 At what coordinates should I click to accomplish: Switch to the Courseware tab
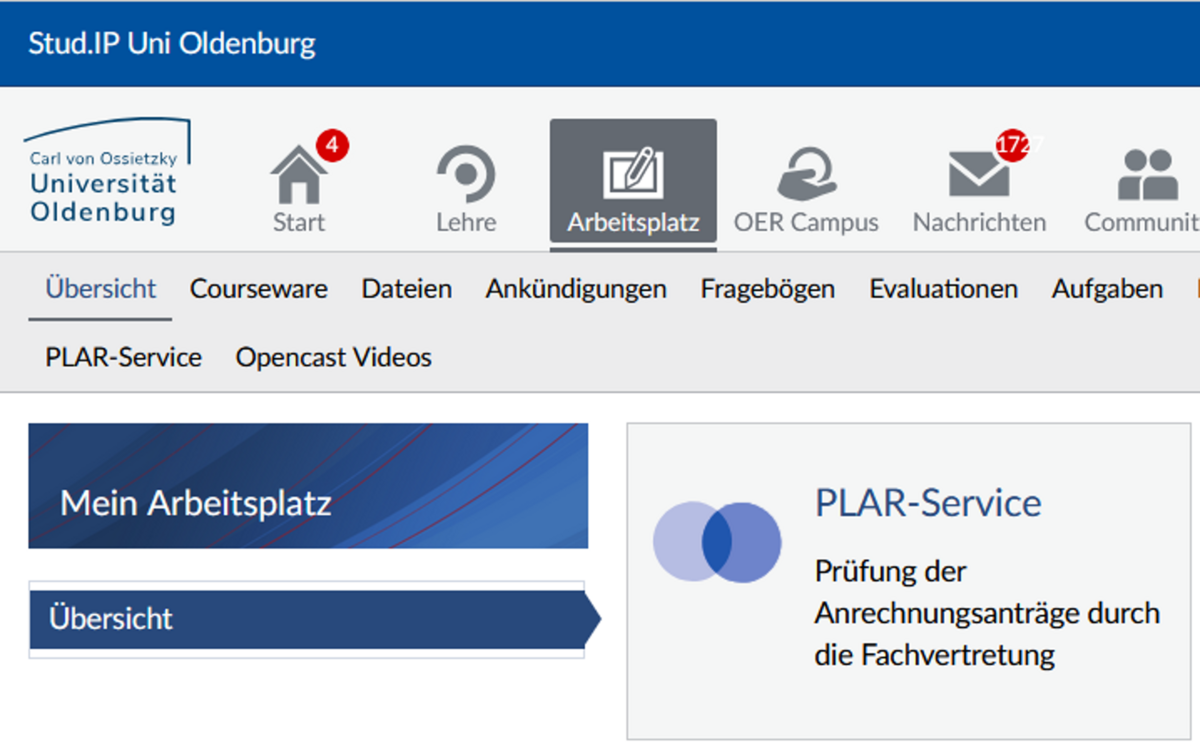point(259,290)
